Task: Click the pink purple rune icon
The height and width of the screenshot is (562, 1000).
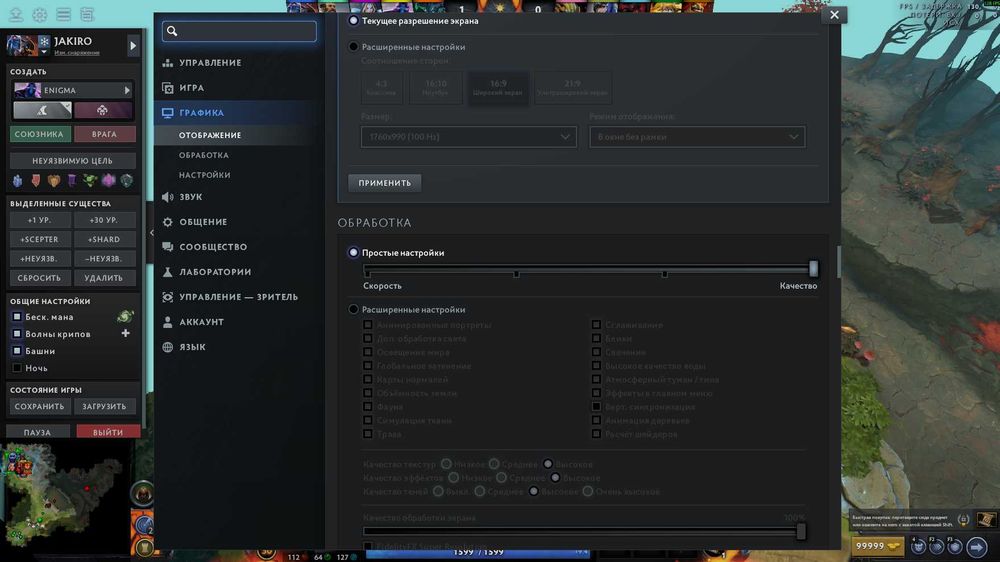Action: tap(109, 181)
